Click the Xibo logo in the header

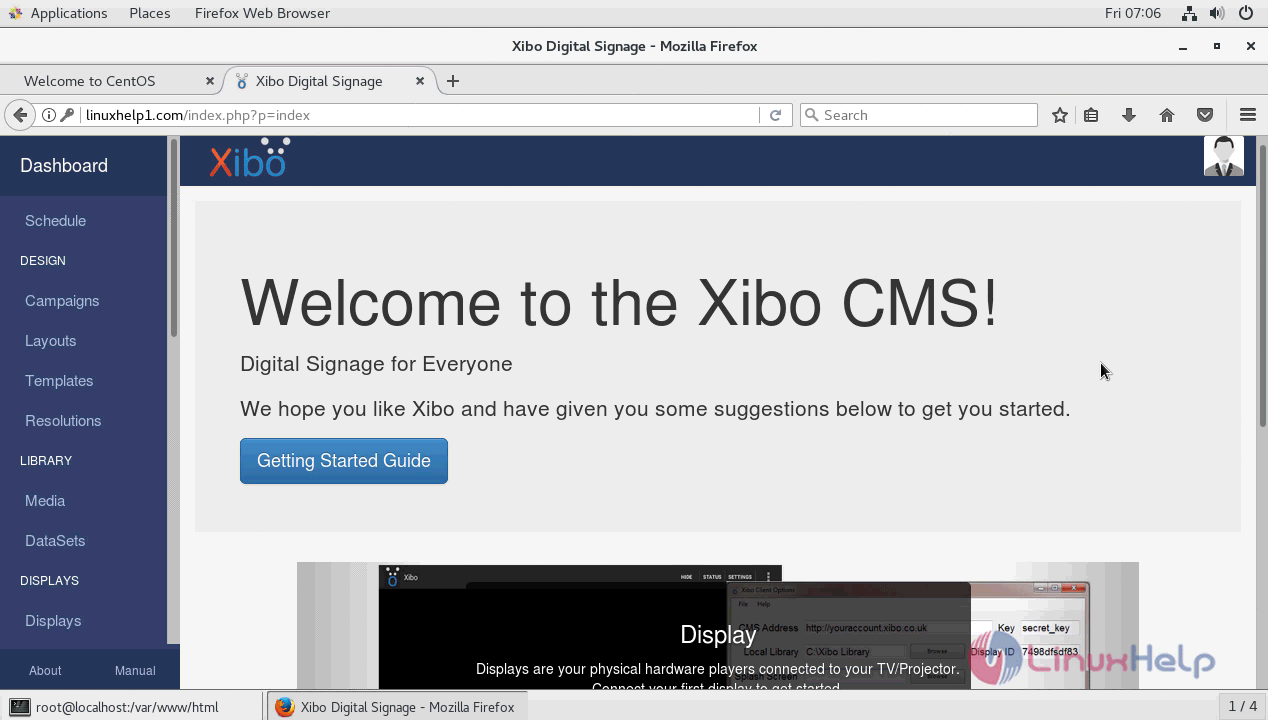click(x=250, y=158)
